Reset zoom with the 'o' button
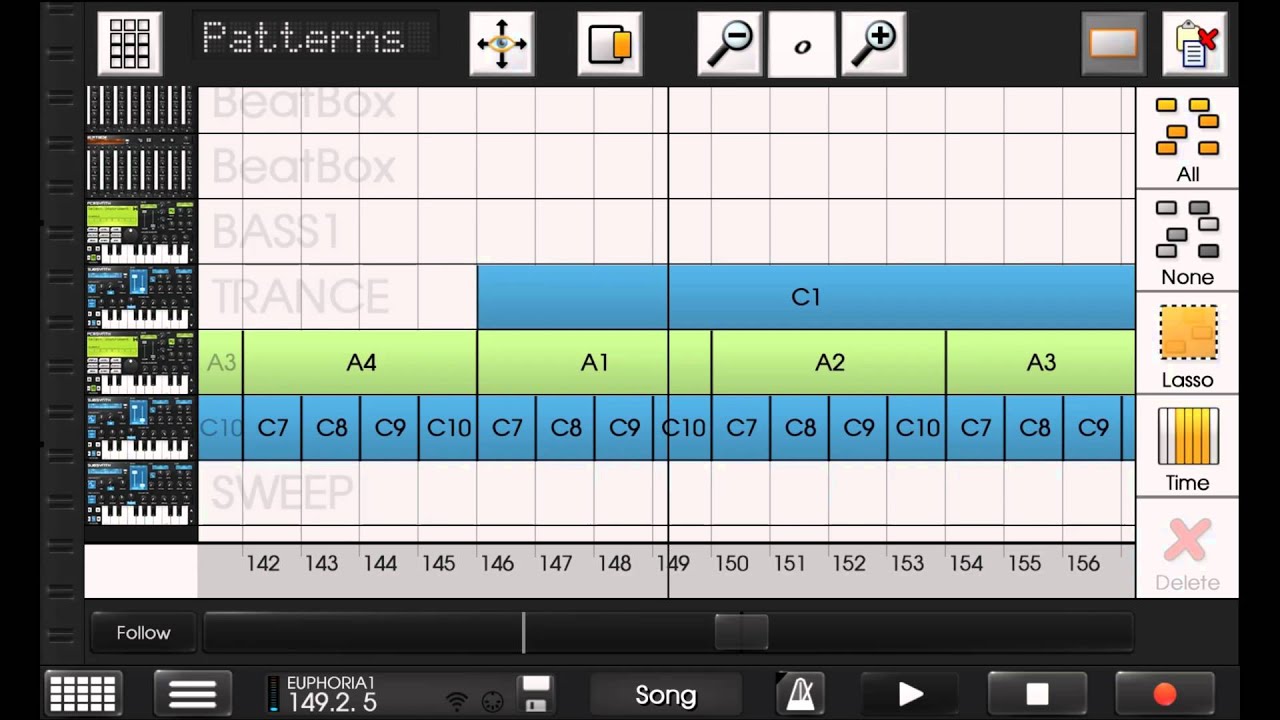The image size is (1280, 720). pyautogui.click(x=802, y=43)
